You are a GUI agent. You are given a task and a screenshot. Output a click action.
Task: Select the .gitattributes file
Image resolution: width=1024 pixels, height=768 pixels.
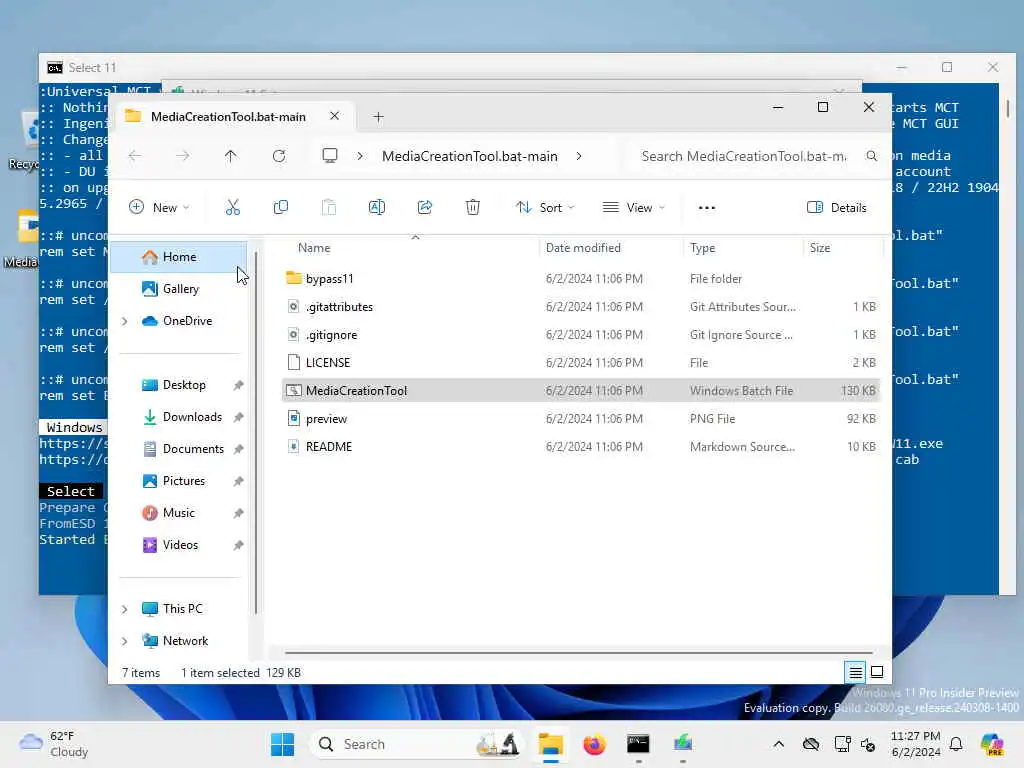pos(581,307)
